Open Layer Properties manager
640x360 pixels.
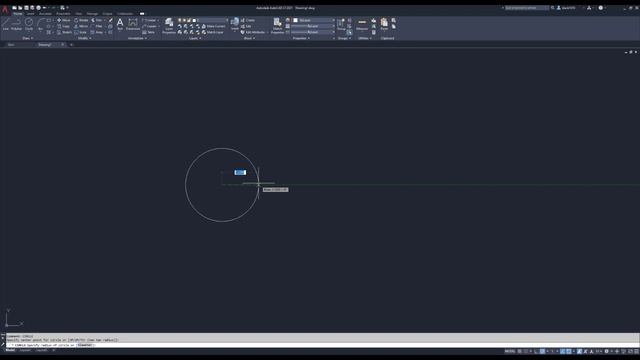tap(169, 25)
